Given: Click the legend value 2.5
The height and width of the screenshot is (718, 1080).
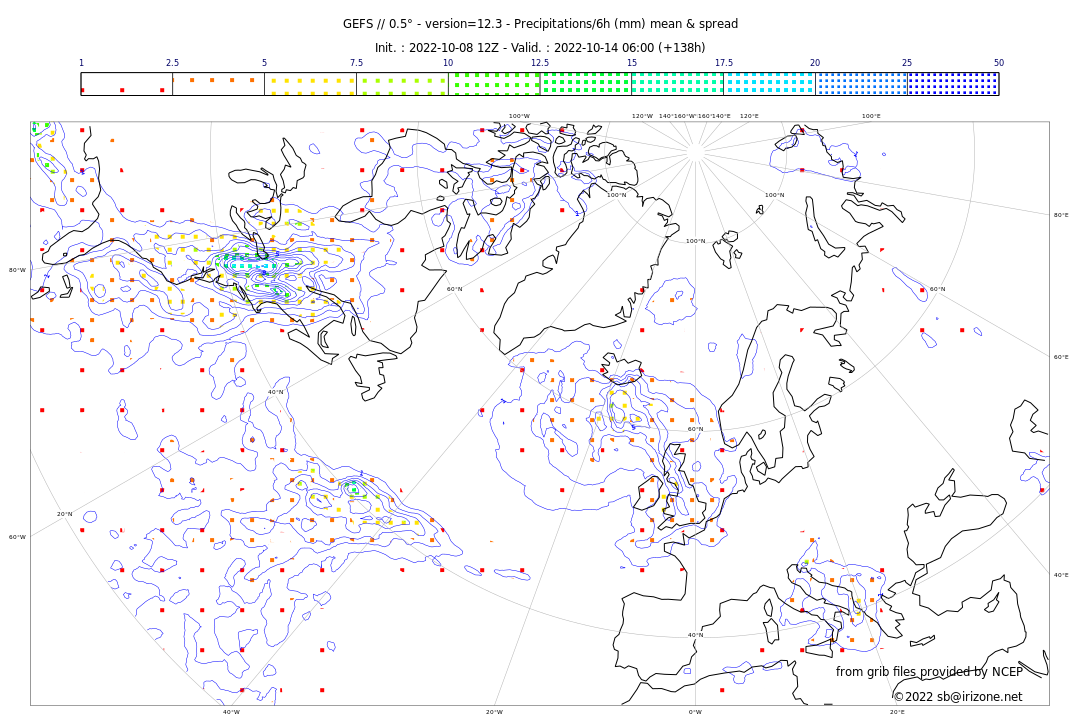Looking at the screenshot, I should click(x=172, y=63).
